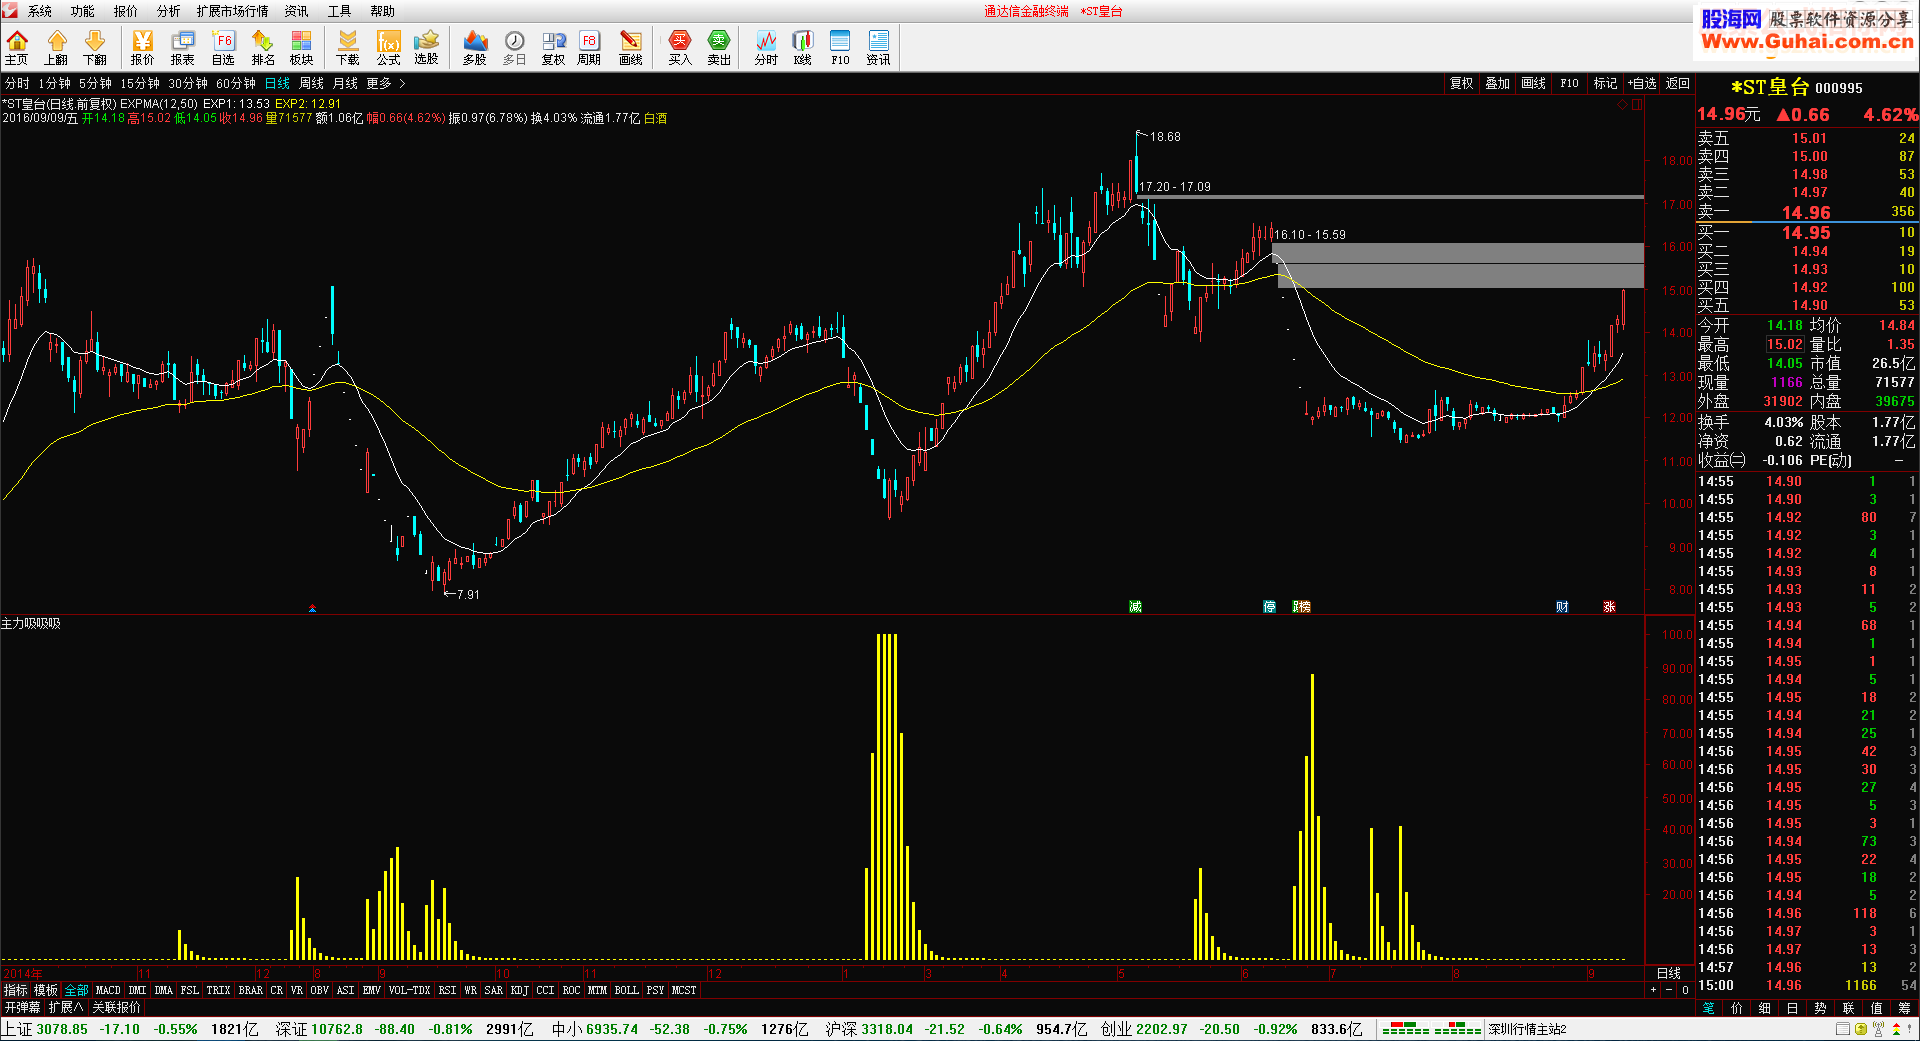This screenshot has height=1041, width=1920.
Task: Open the 工具 menu
Action: click(x=340, y=11)
